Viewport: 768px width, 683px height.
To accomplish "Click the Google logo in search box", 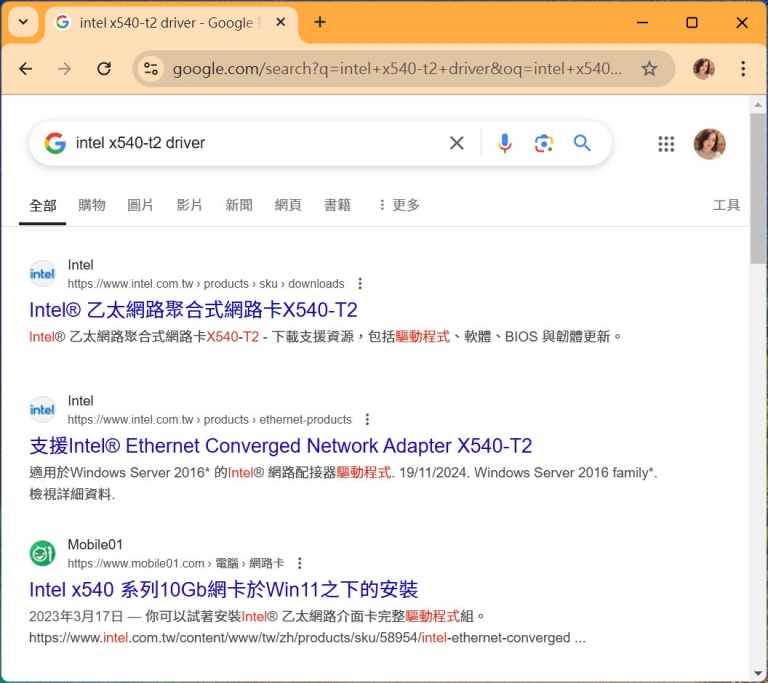I will 55,143.
